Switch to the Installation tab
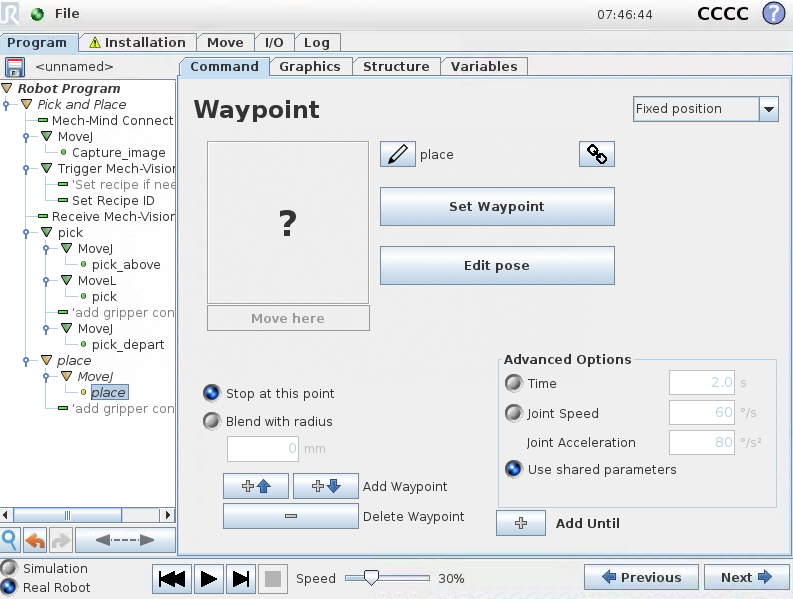 pos(137,42)
